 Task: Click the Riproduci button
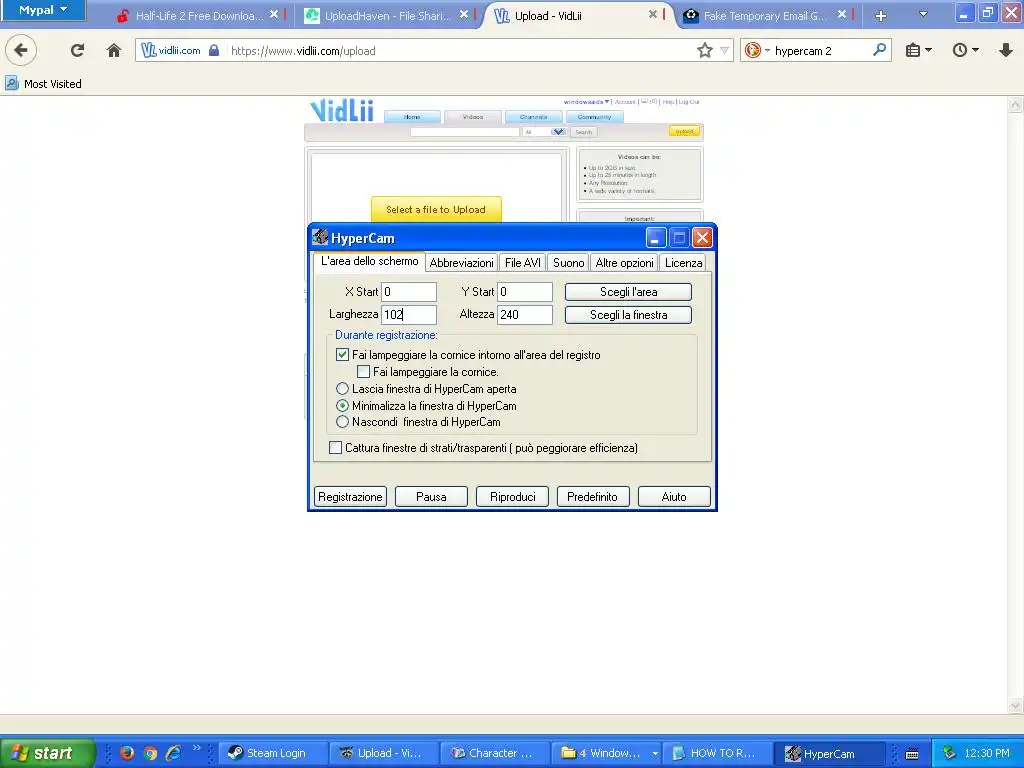click(512, 497)
